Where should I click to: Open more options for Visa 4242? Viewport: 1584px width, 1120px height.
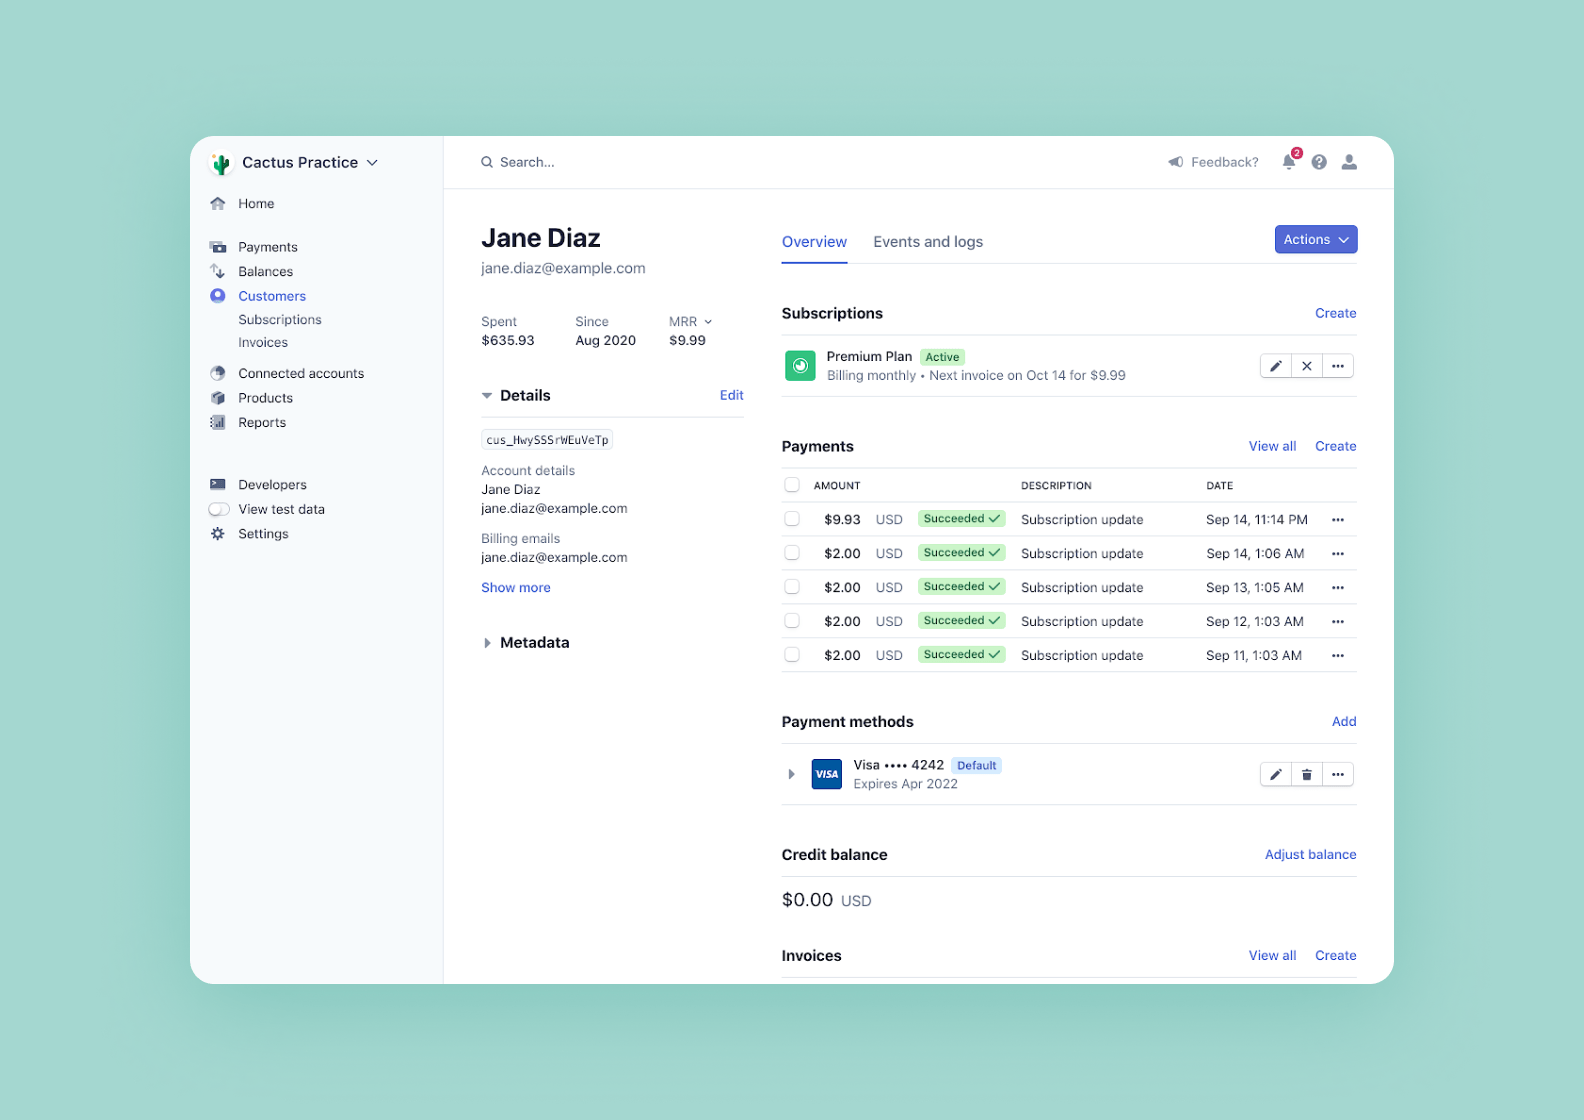1338,774
